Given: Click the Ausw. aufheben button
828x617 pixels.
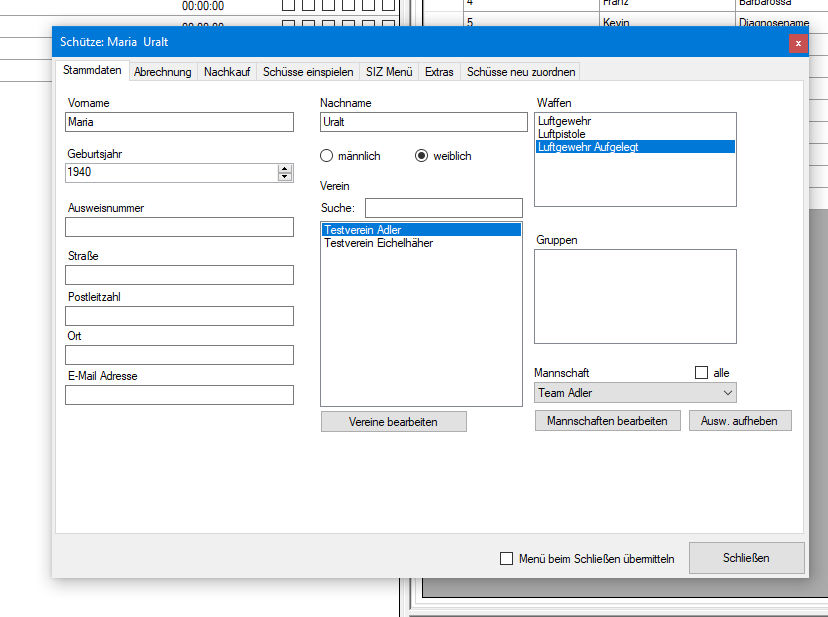Looking at the screenshot, I should coord(740,421).
